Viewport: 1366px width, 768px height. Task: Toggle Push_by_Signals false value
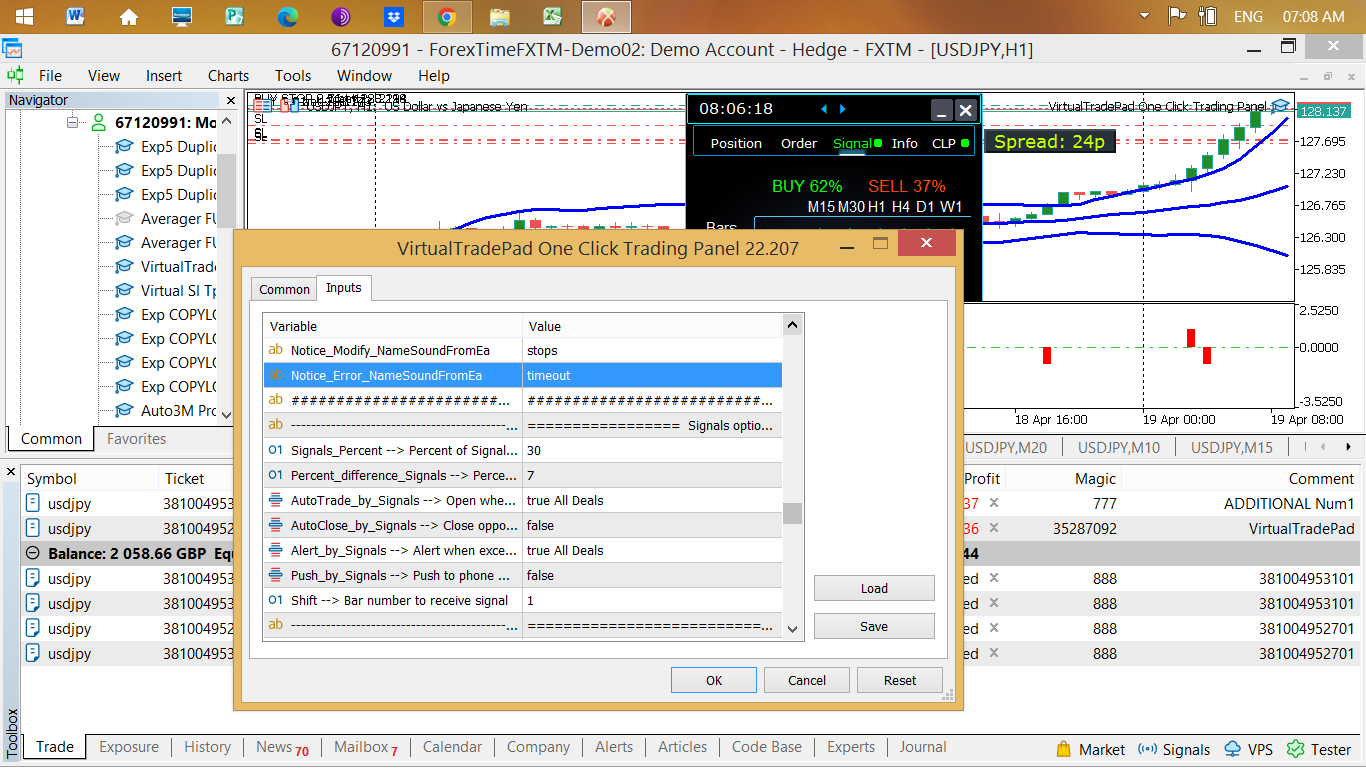[652, 576]
